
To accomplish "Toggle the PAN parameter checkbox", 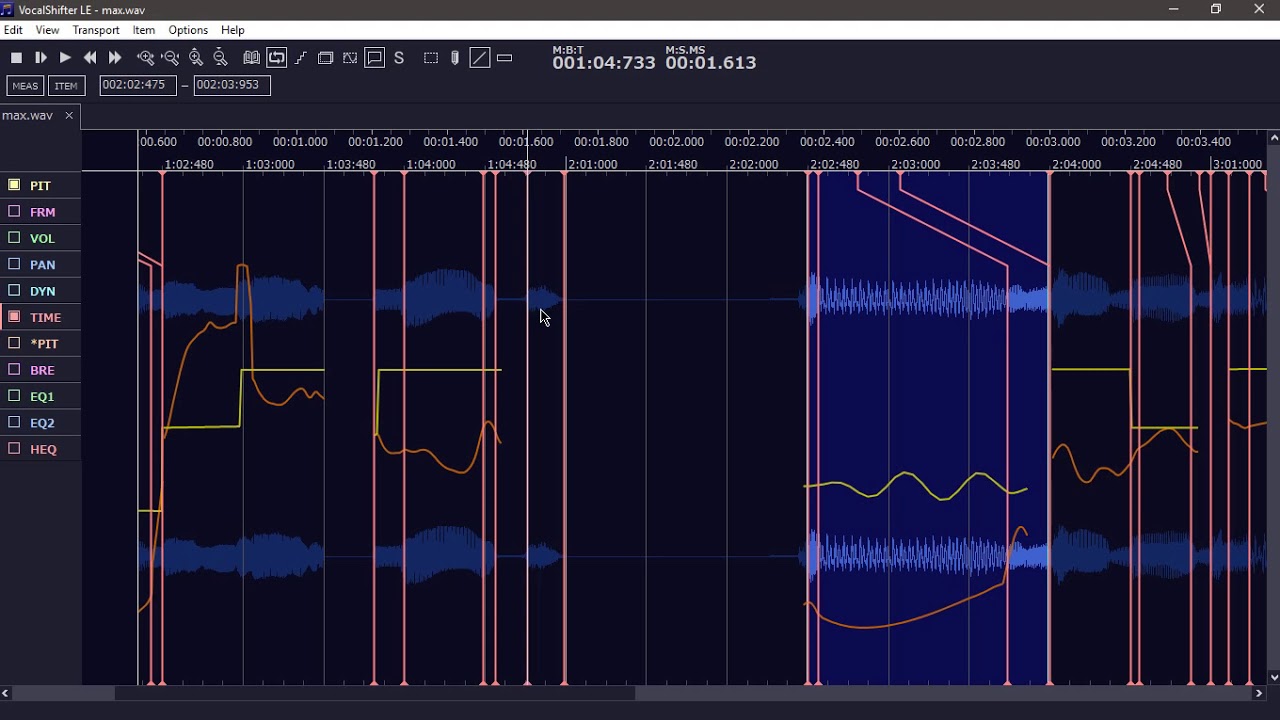I will click(x=14, y=264).
